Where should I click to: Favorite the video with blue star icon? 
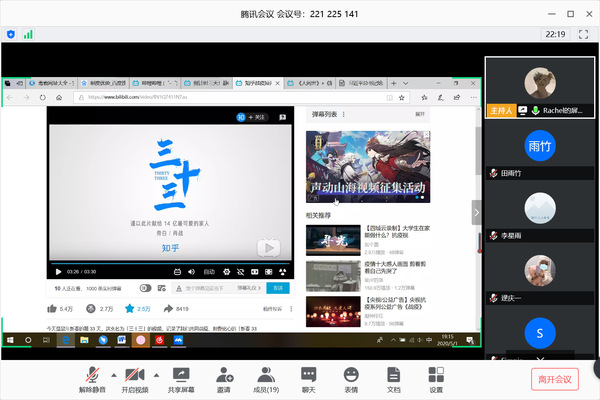[x=130, y=309]
